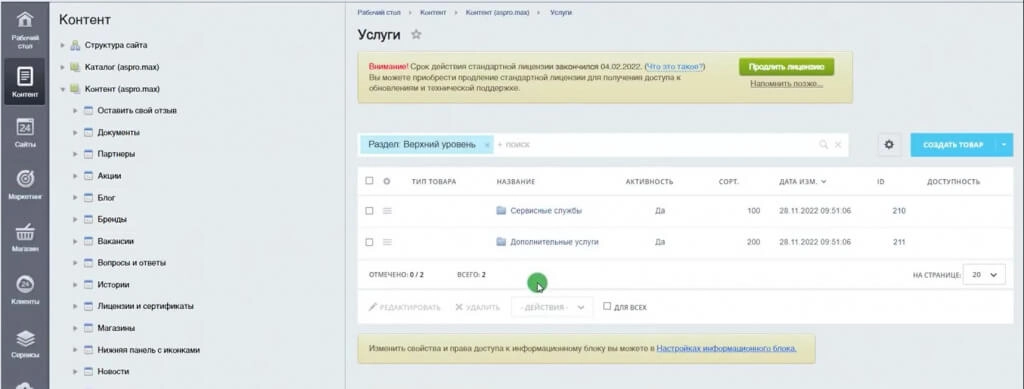The image size is (1024, 389).
Task: Sort by the ID column header
Action: coord(880,181)
